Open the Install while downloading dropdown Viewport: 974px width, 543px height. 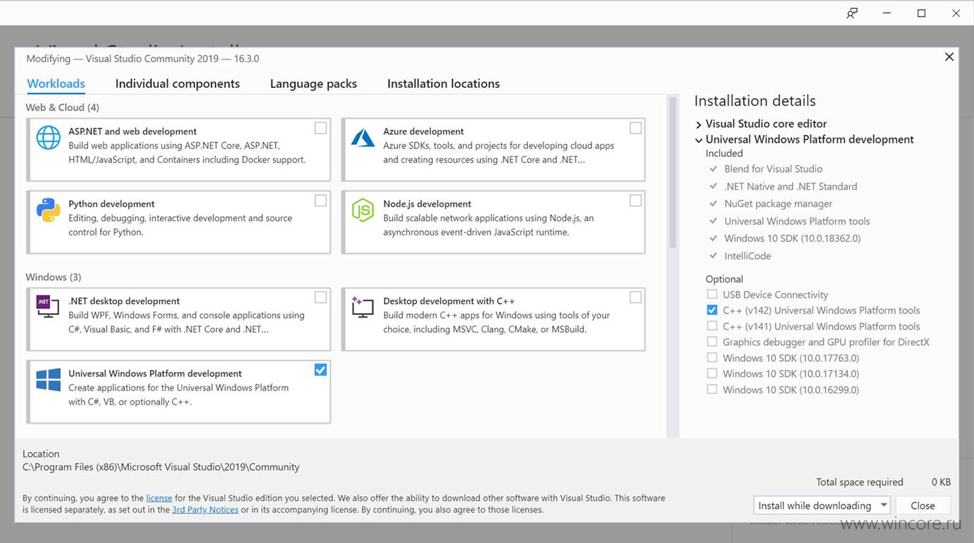tap(821, 506)
